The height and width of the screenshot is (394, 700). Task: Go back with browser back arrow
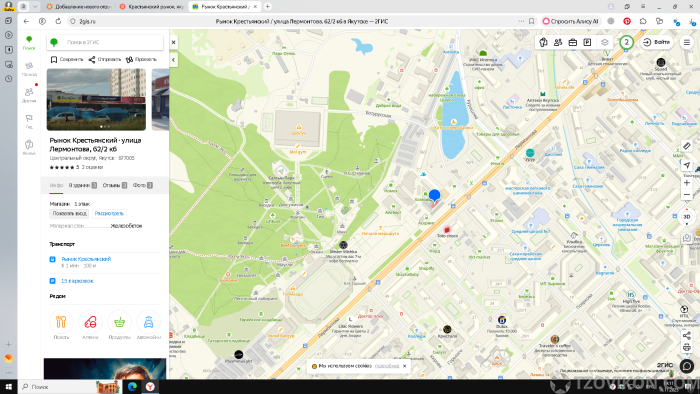[x=26, y=21]
